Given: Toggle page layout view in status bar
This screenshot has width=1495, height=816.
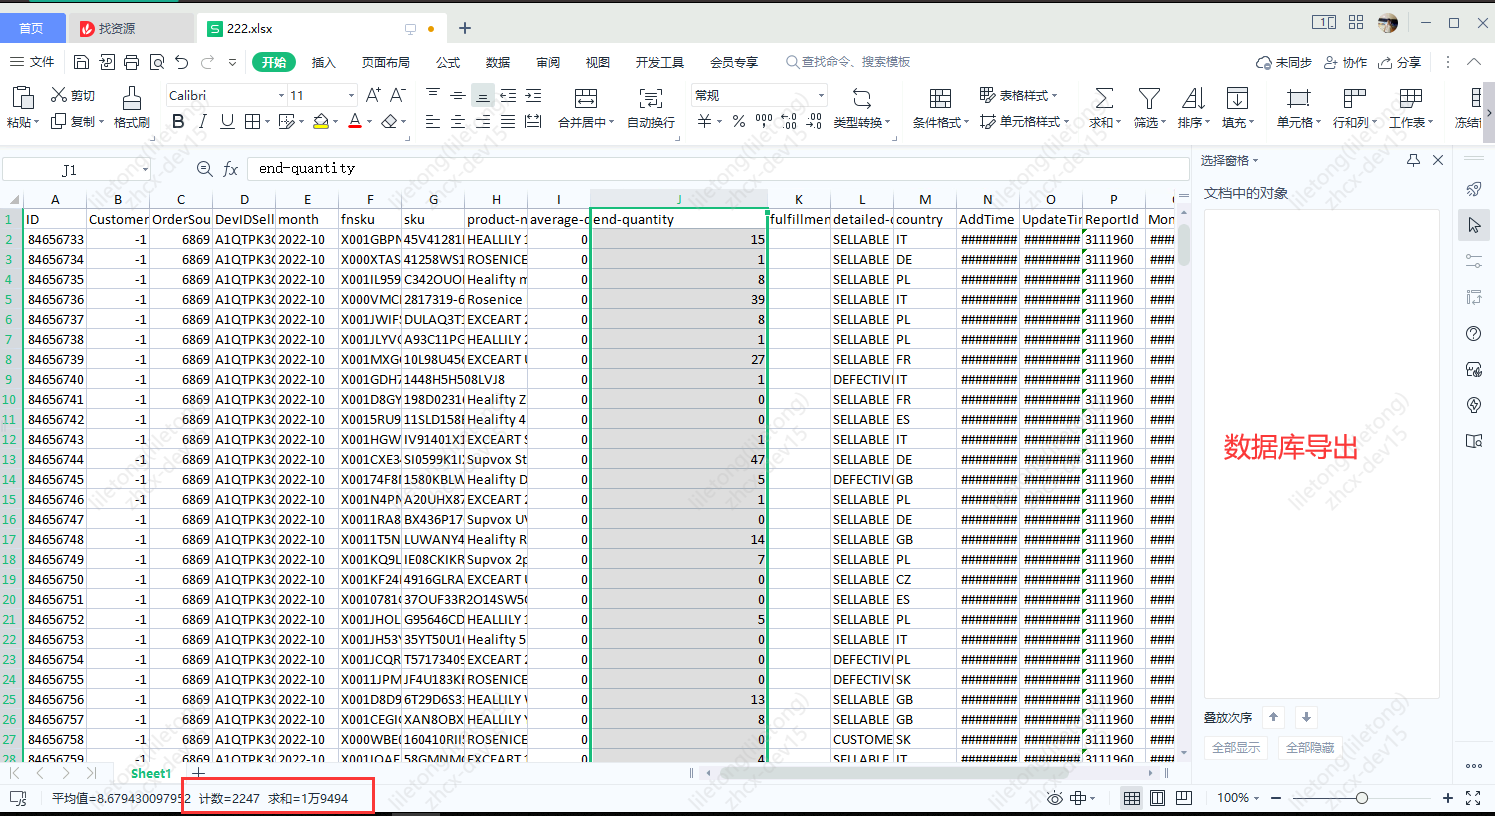Looking at the screenshot, I should (x=1158, y=798).
